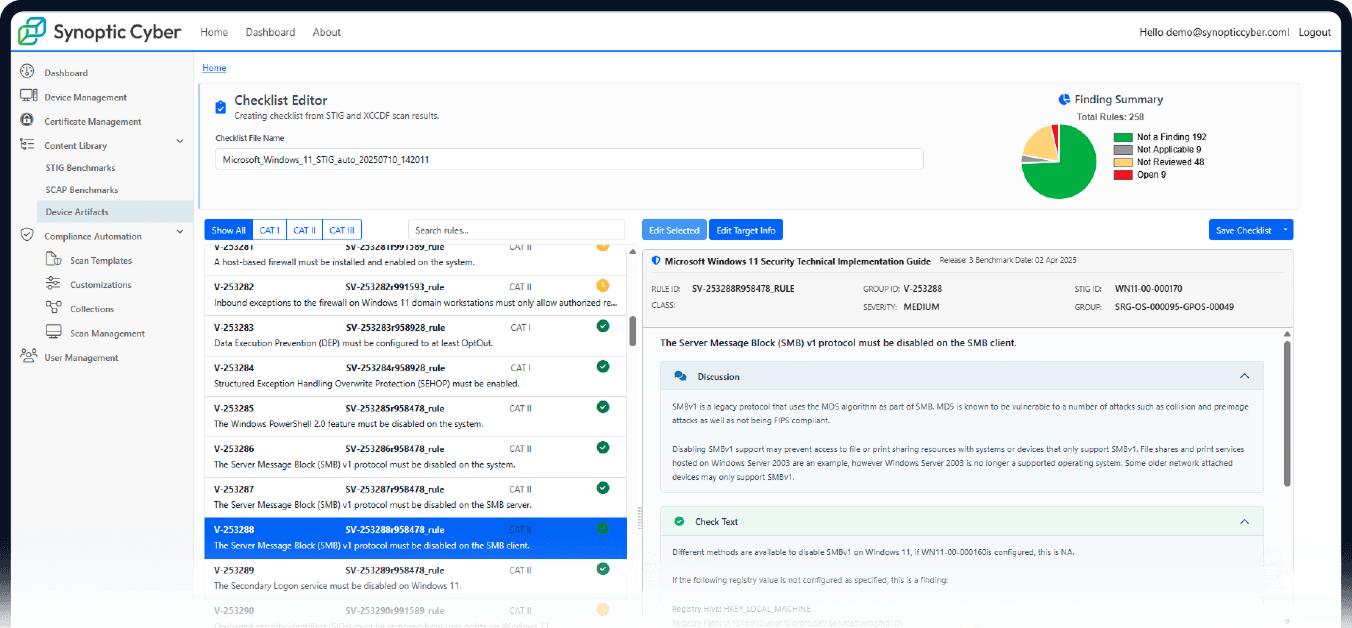The height and width of the screenshot is (628, 1352).
Task: Click the Customizations sliders icon
Action: tap(53, 284)
